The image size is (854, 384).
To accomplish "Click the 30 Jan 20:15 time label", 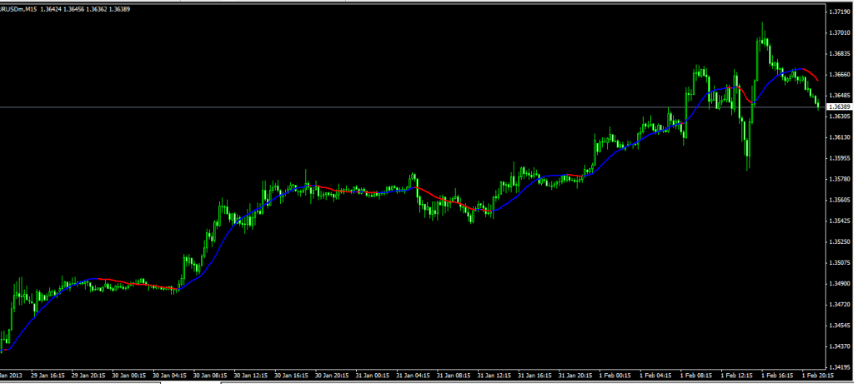I will click(x=332, y=376).
